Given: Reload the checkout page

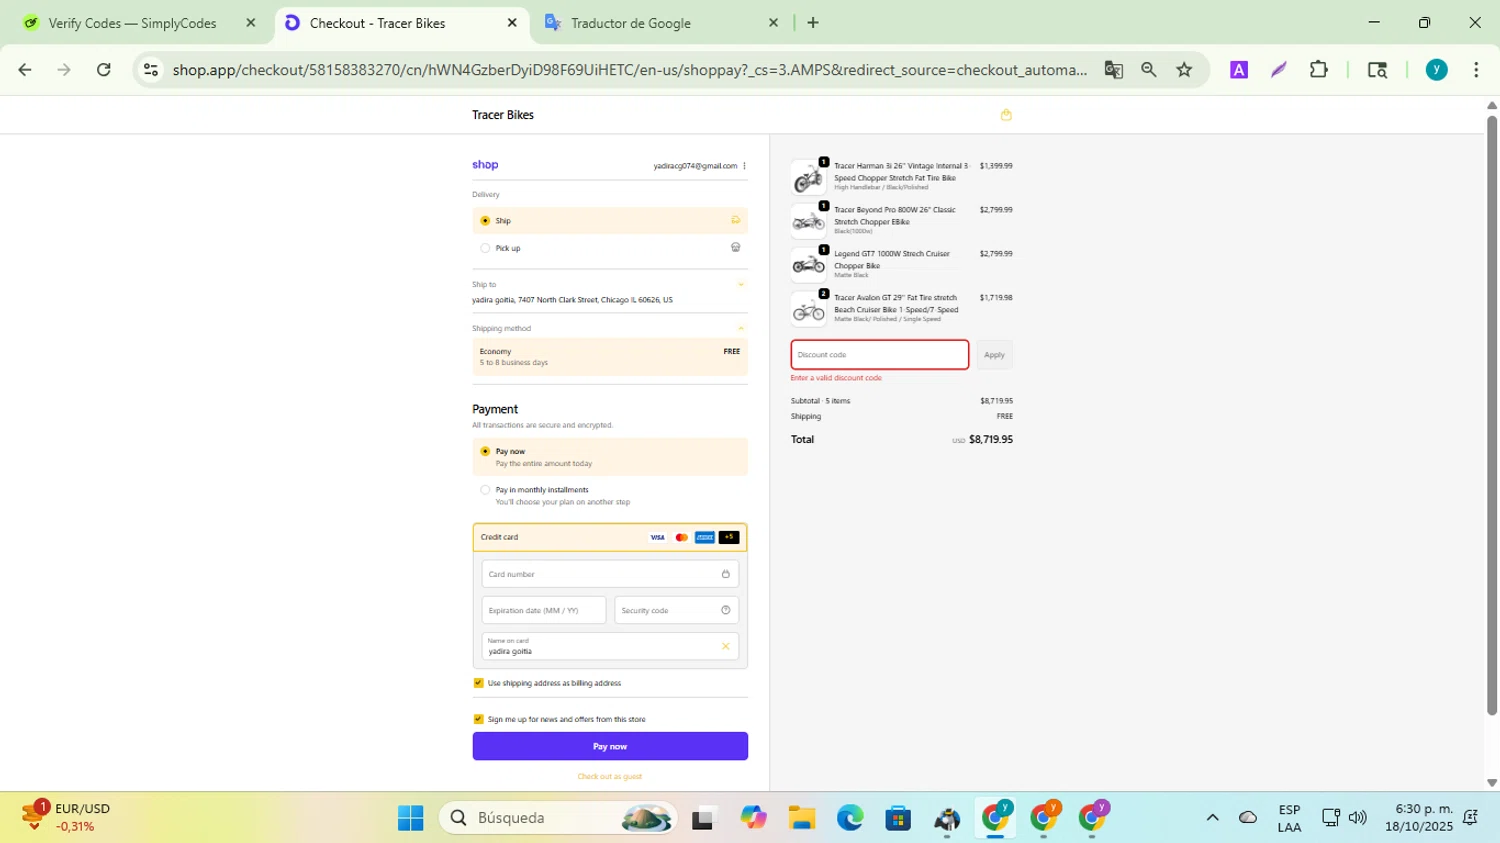Looking at the screenshot, I should pyautogui.click(x=104, y=69).
